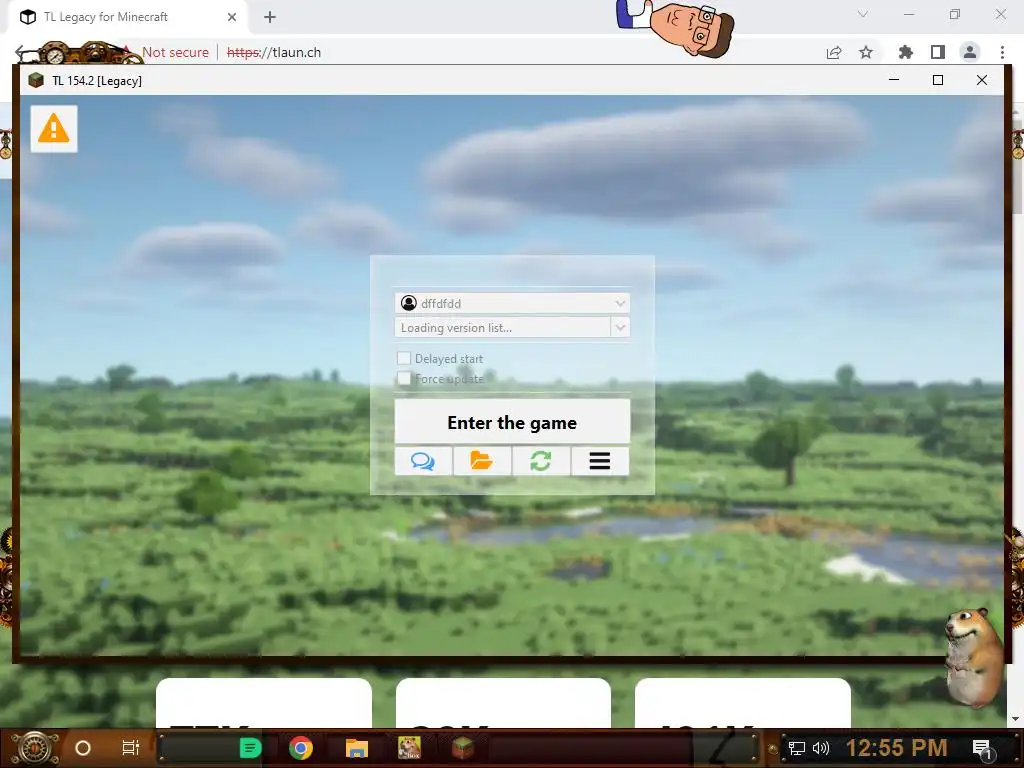Click the account avatar icon beside dffdfdd
The image size is (1024, 768).
[409, 303]
